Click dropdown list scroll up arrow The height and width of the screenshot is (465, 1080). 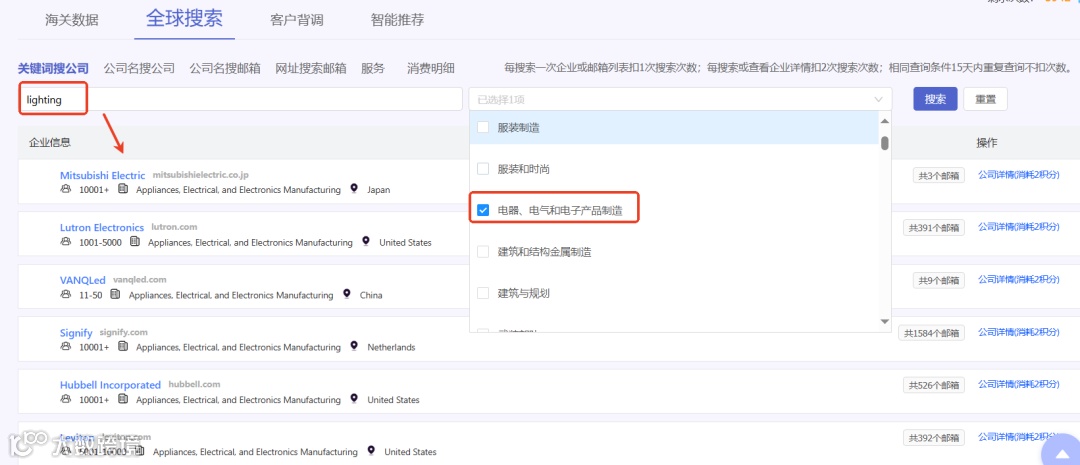point(884,121)
